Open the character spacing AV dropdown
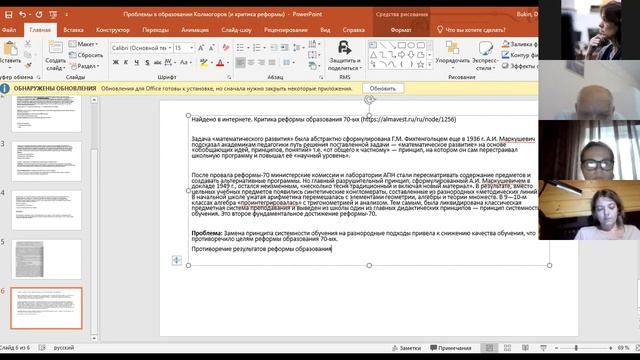This screenshot has height=360, width=640. click(x=170, y=62)
